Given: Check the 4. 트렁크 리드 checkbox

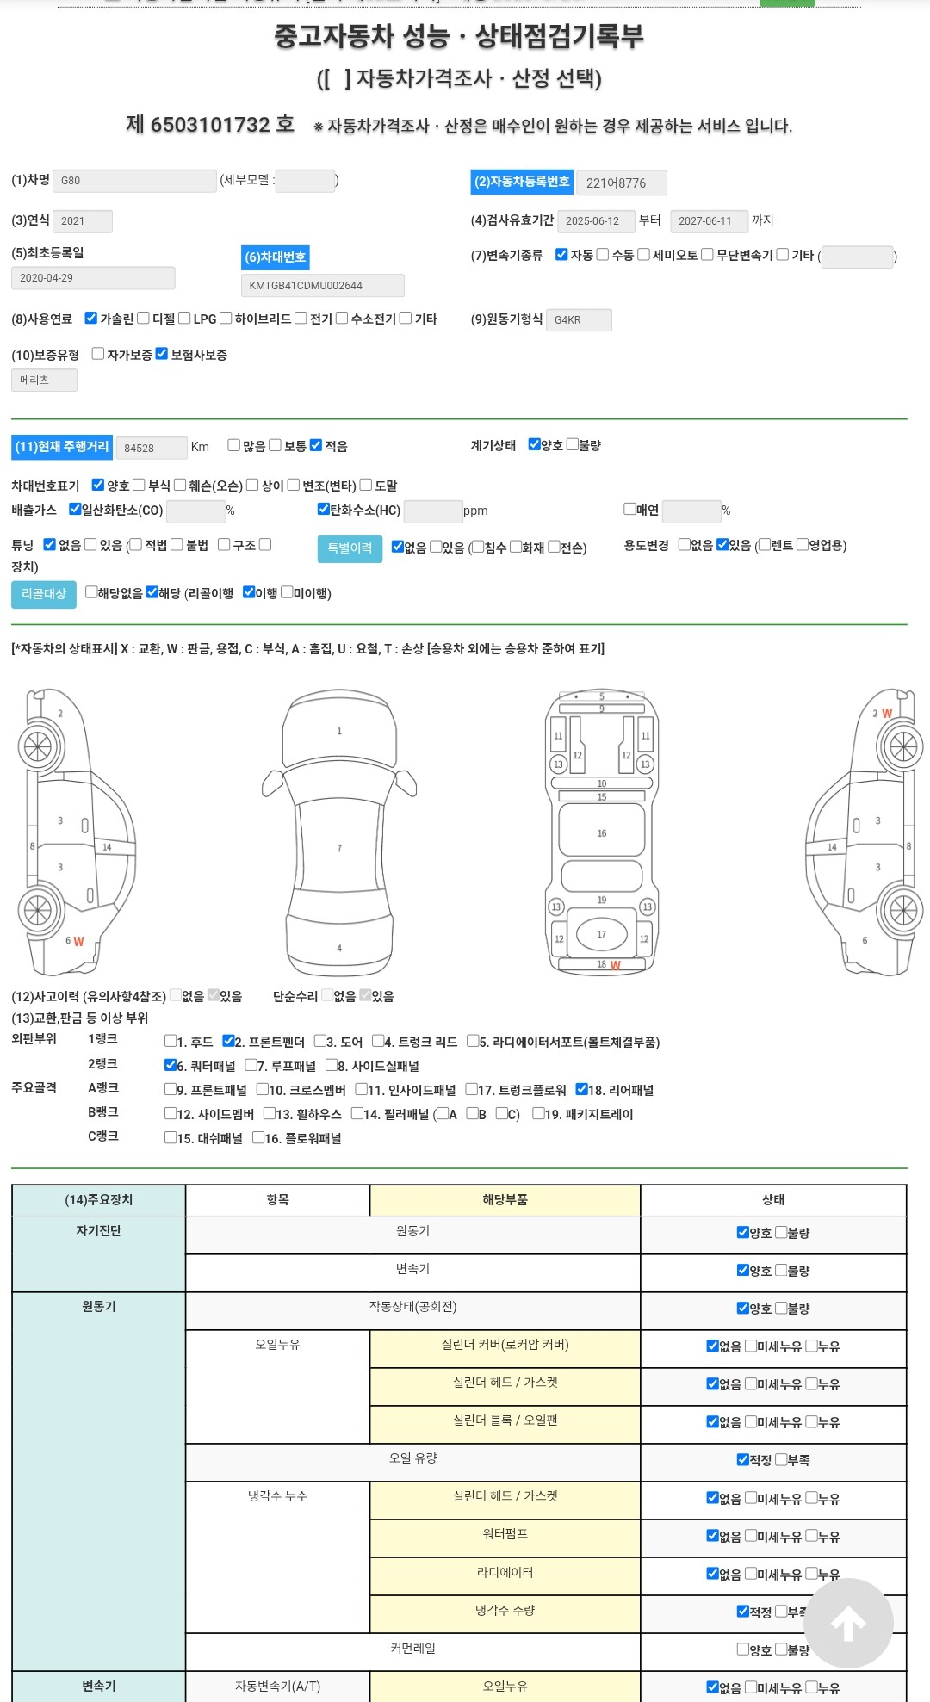Looking at the screenshot, I should click(378, 1042).
